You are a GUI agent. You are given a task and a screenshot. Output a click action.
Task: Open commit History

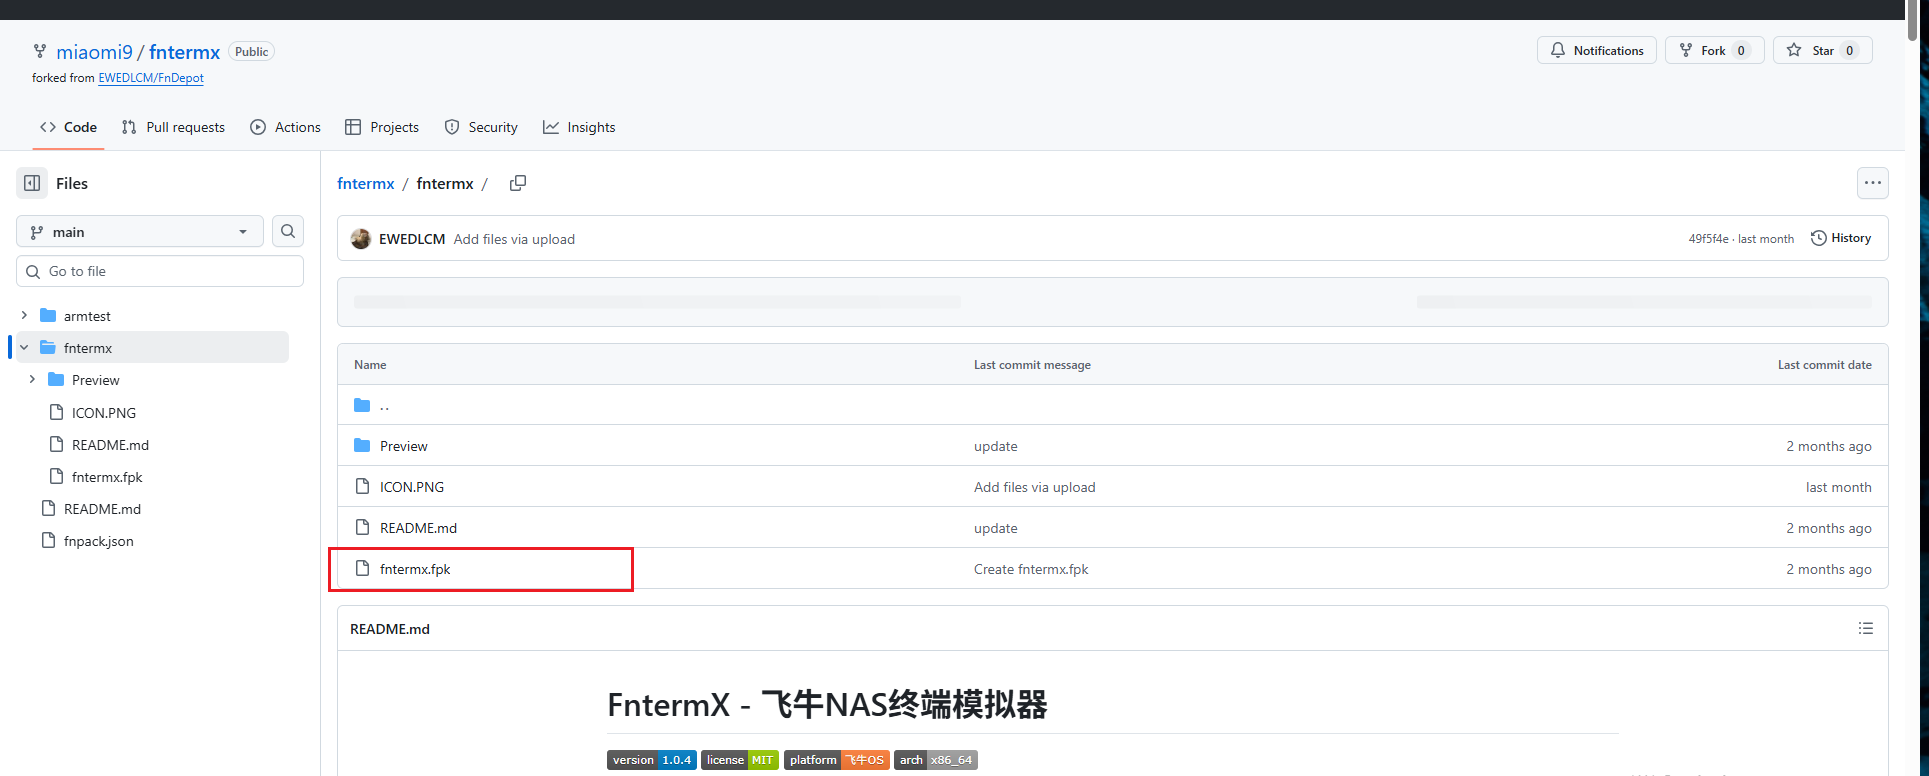click(x=1841, y=238)
